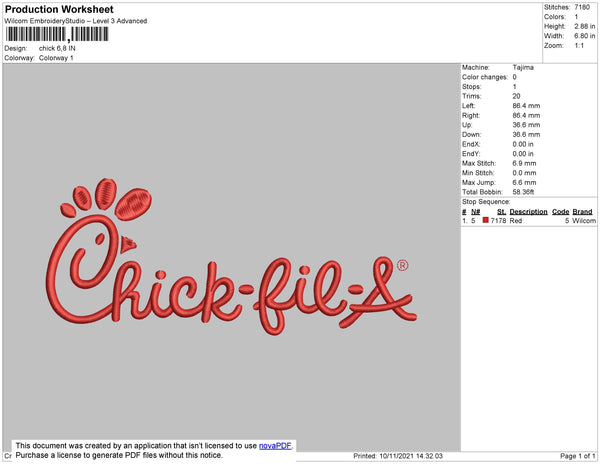
Task: Select the stitch count '7180'
Action: pyautogui.click(x=582, y=7)
